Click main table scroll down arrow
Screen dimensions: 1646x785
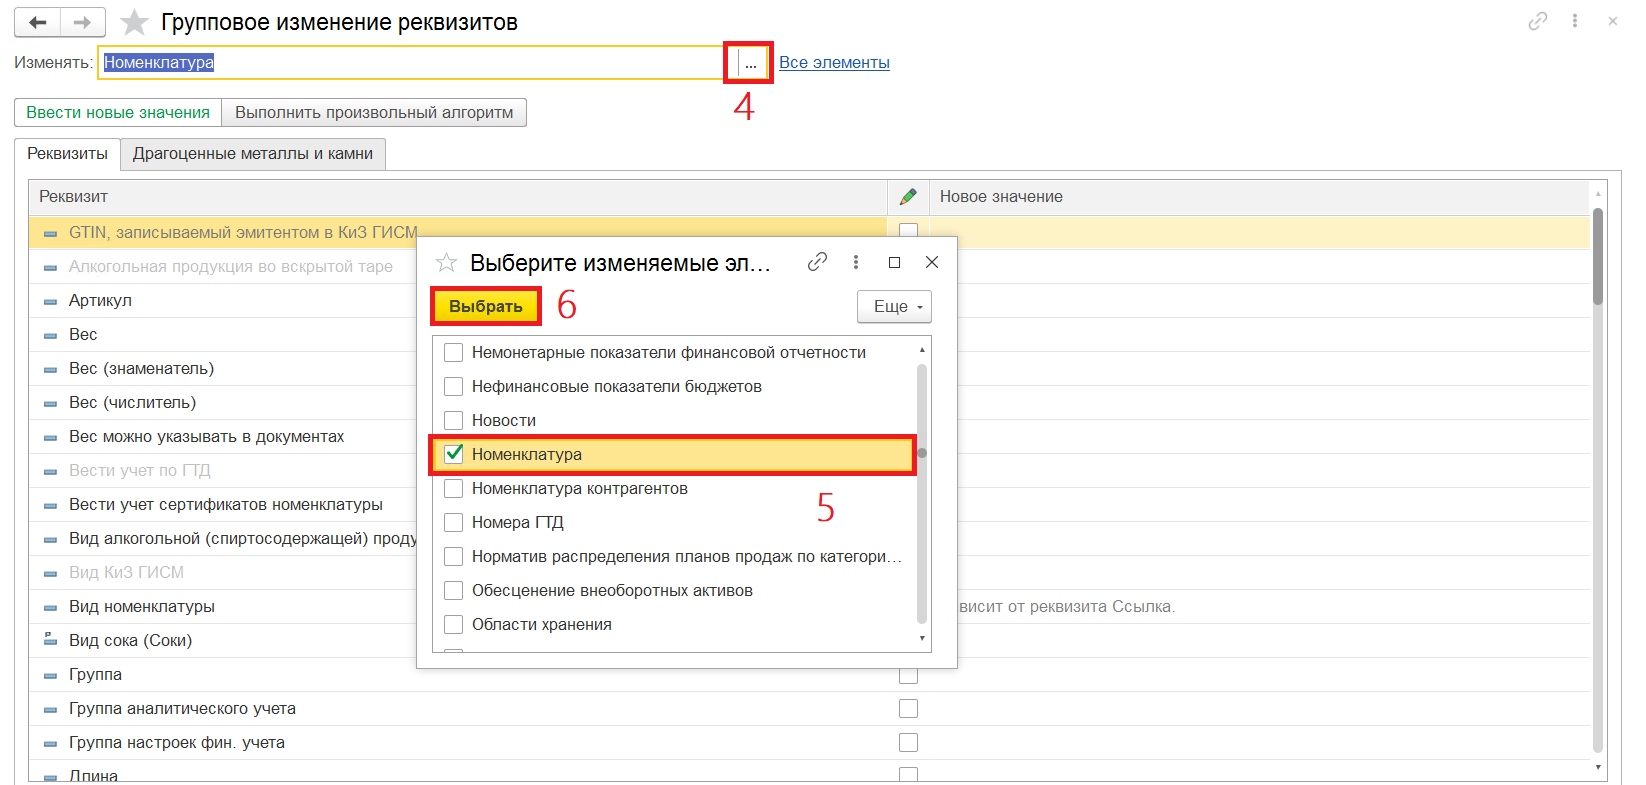click(x=1598, y=768)
